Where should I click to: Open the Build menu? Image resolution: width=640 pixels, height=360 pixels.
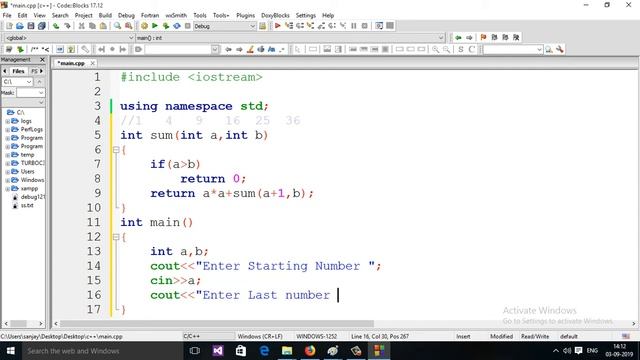tap(105, 16)
